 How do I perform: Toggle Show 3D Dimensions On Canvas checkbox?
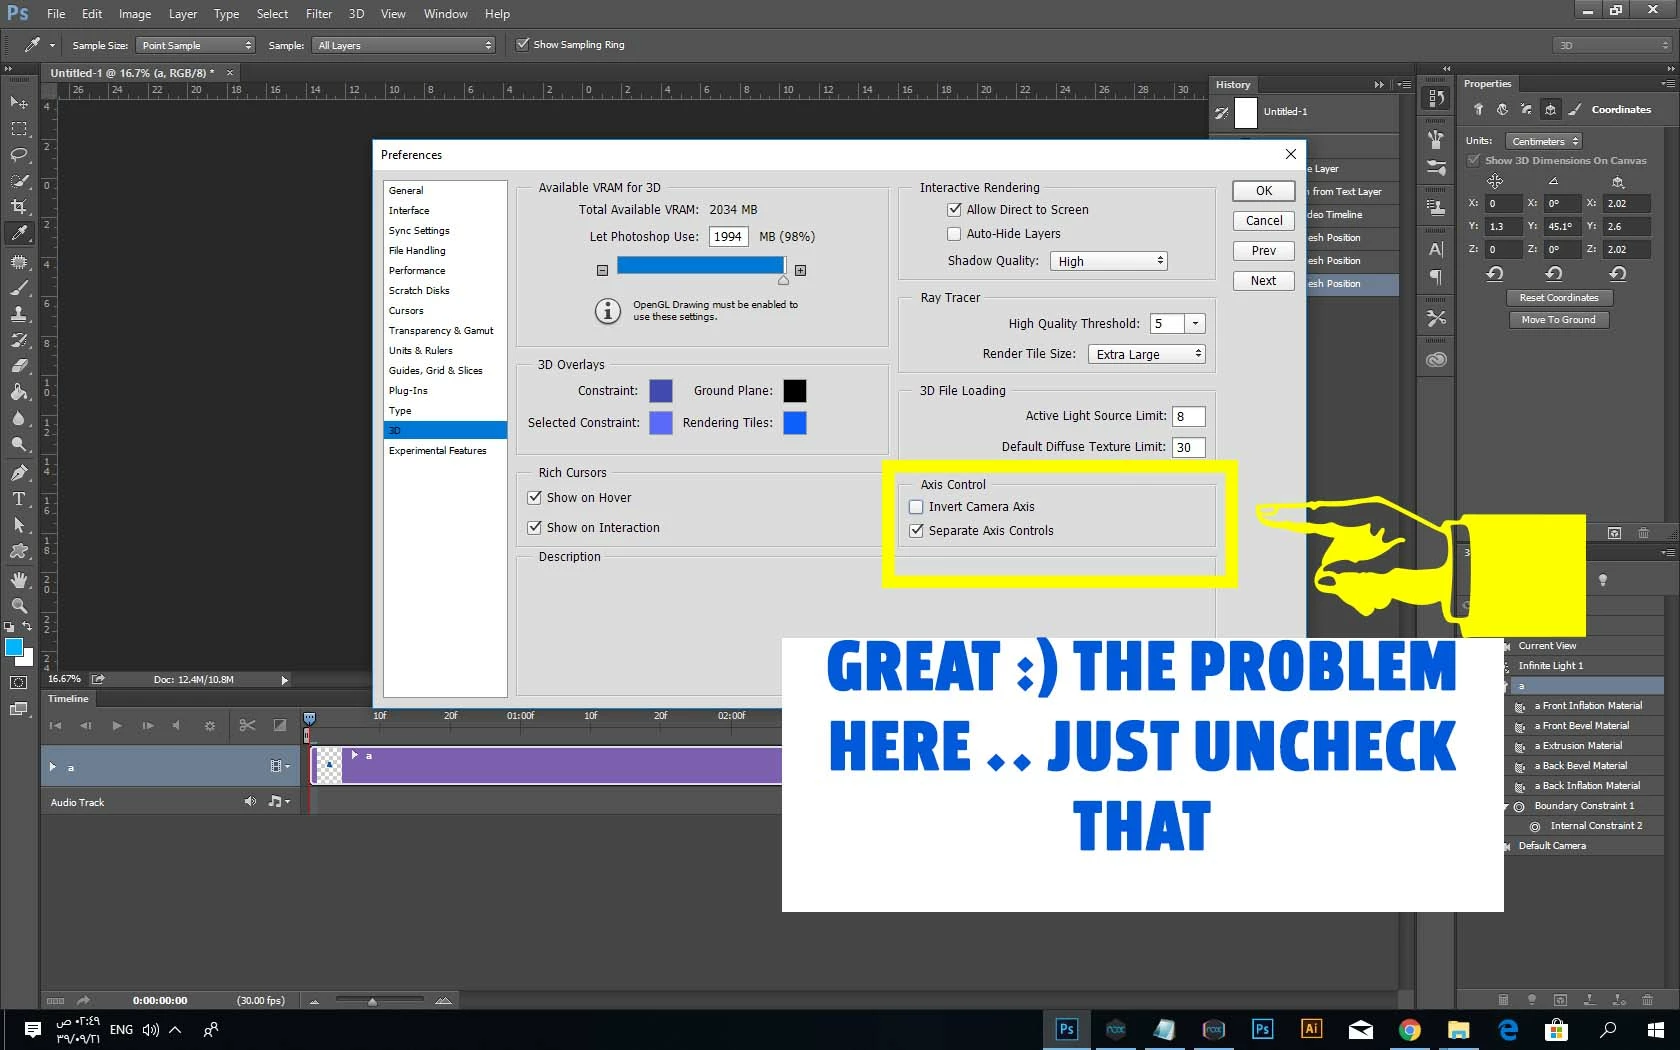[x=1473, y=160]
